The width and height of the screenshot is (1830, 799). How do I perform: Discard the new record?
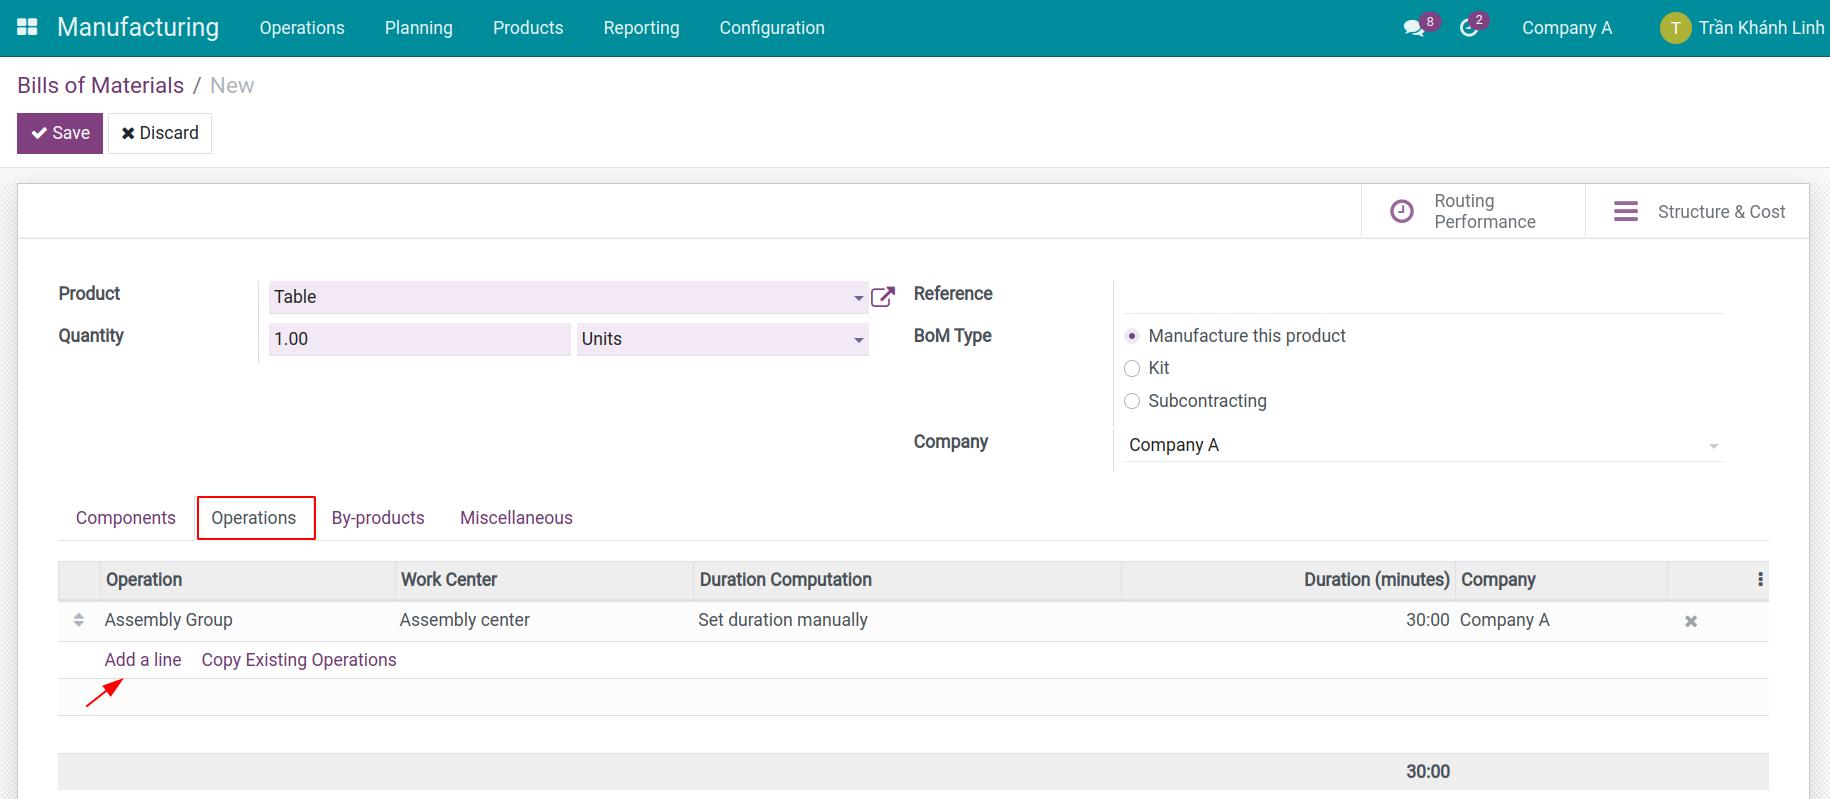[x=160, y=133]
